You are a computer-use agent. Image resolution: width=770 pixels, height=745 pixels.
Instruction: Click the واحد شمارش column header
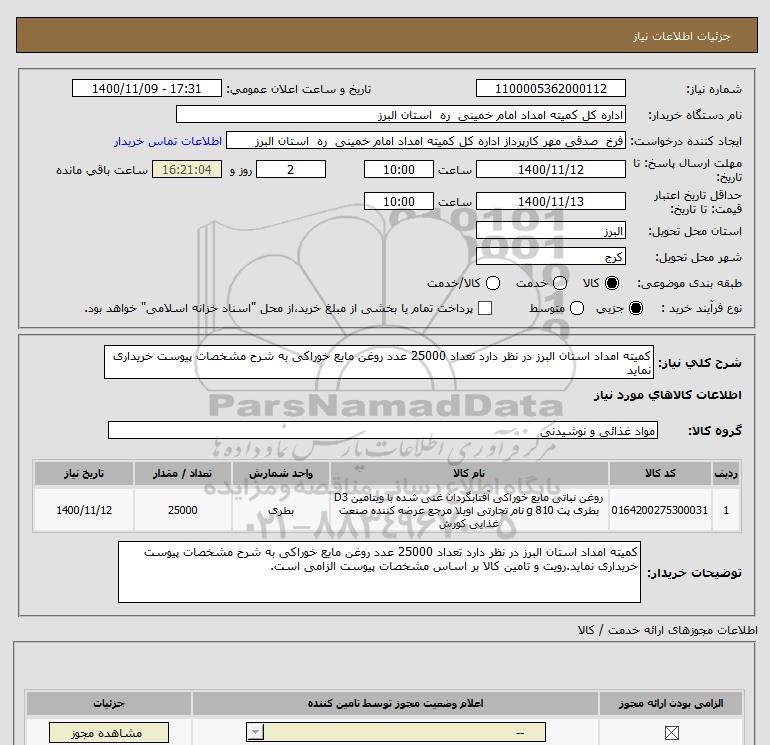280,473
